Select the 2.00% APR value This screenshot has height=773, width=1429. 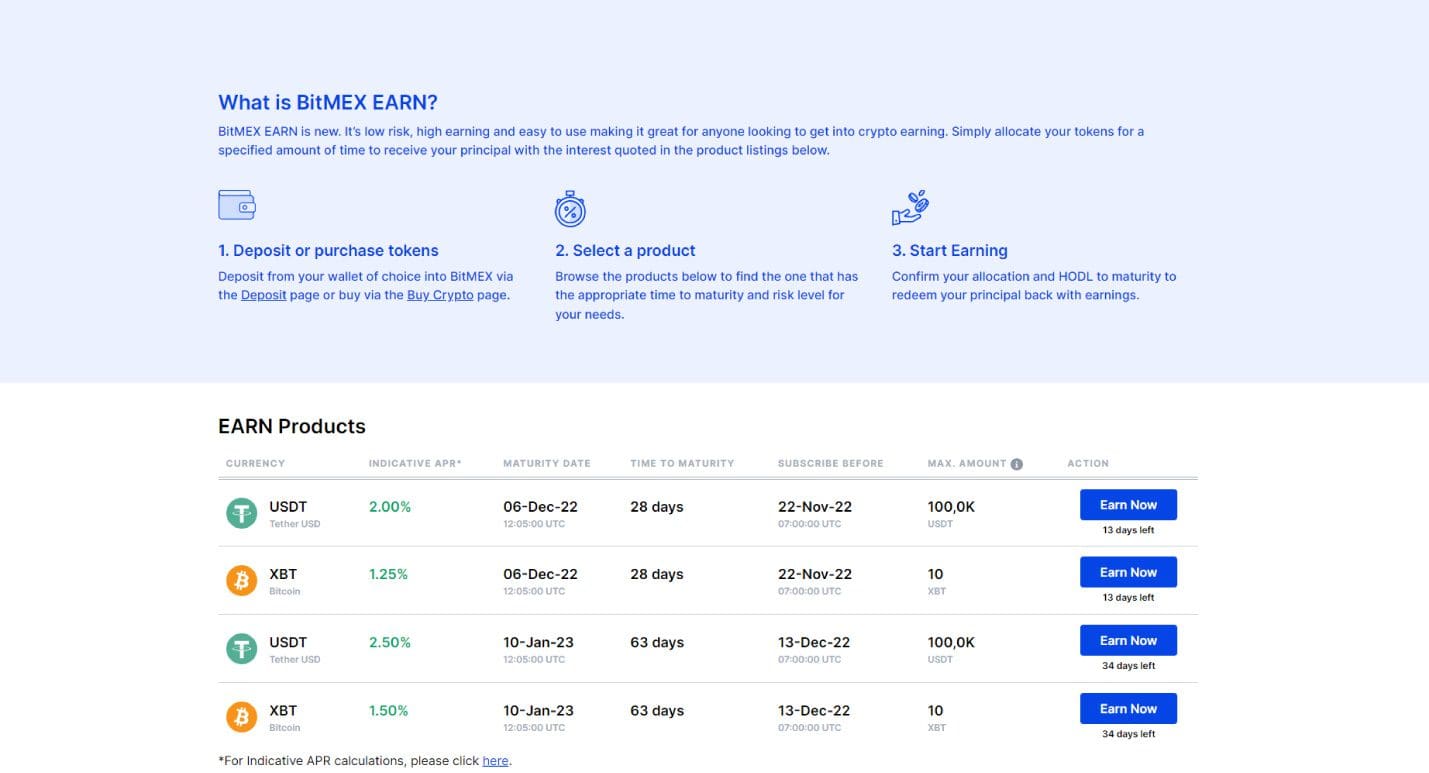(x=390, y=507)
